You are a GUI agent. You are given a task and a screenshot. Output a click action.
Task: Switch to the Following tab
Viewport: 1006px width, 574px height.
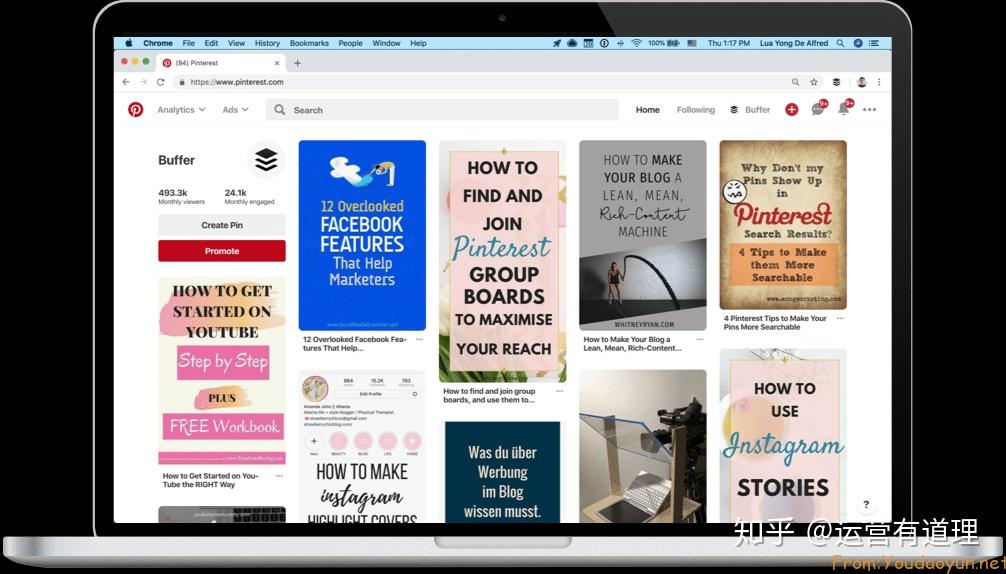coord(695,110)
